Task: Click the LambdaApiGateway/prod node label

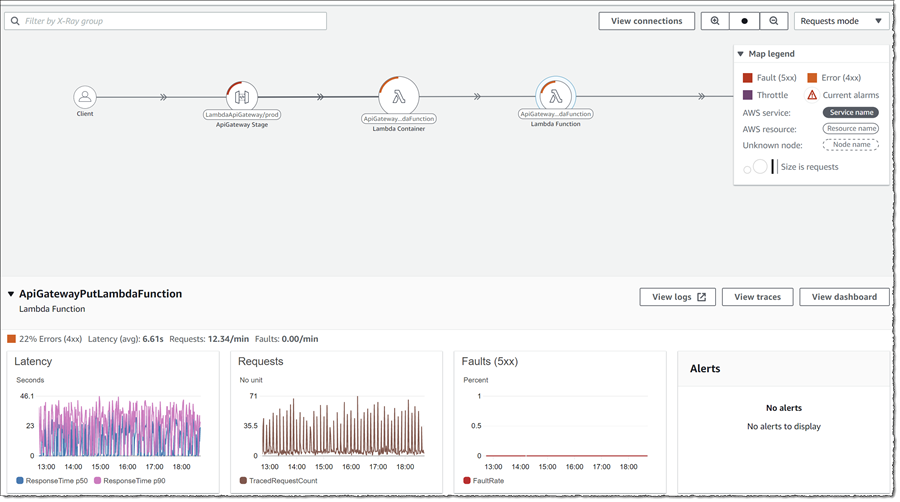Action: click(242, 115)
